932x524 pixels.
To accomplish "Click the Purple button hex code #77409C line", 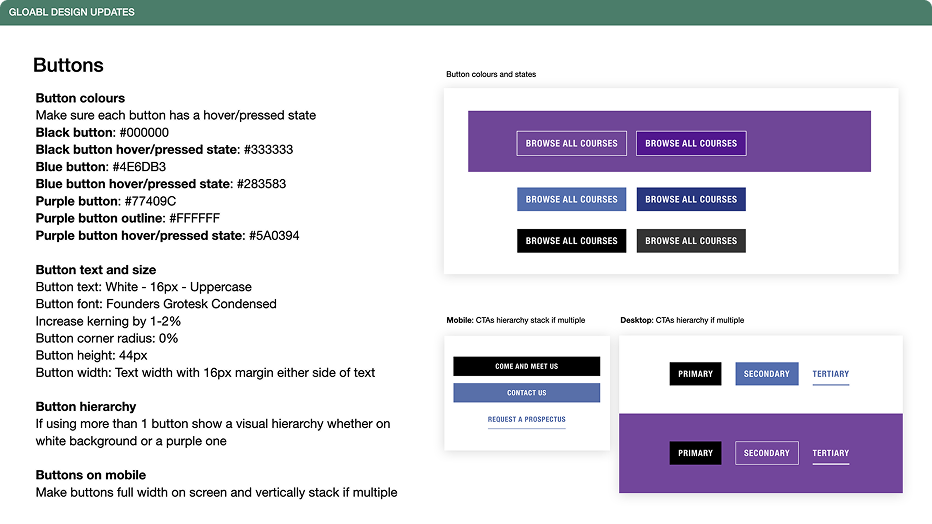I will (x=106, y=201).
